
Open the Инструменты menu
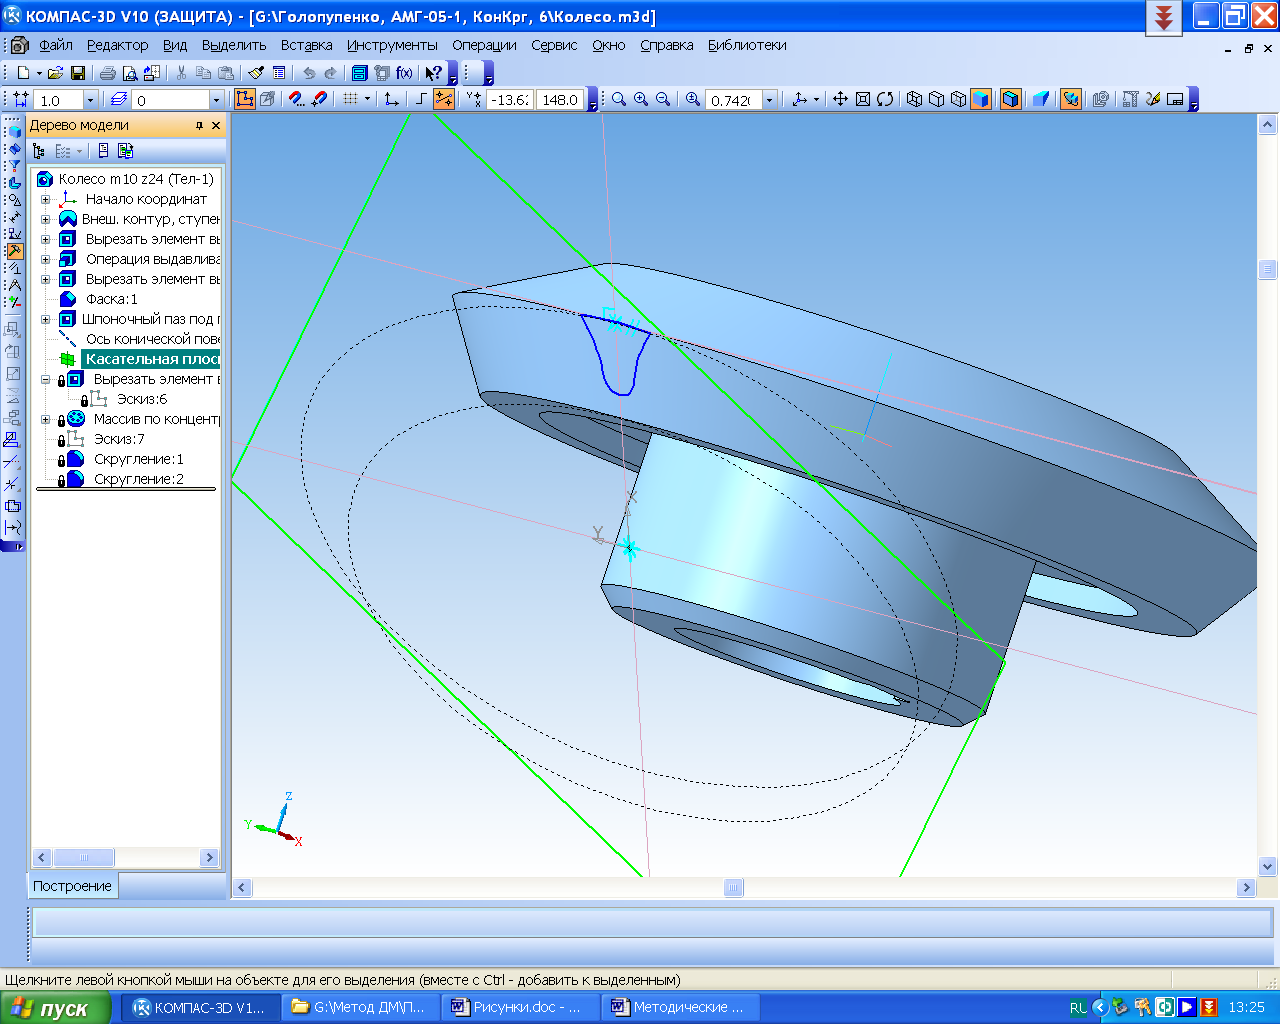392,45
